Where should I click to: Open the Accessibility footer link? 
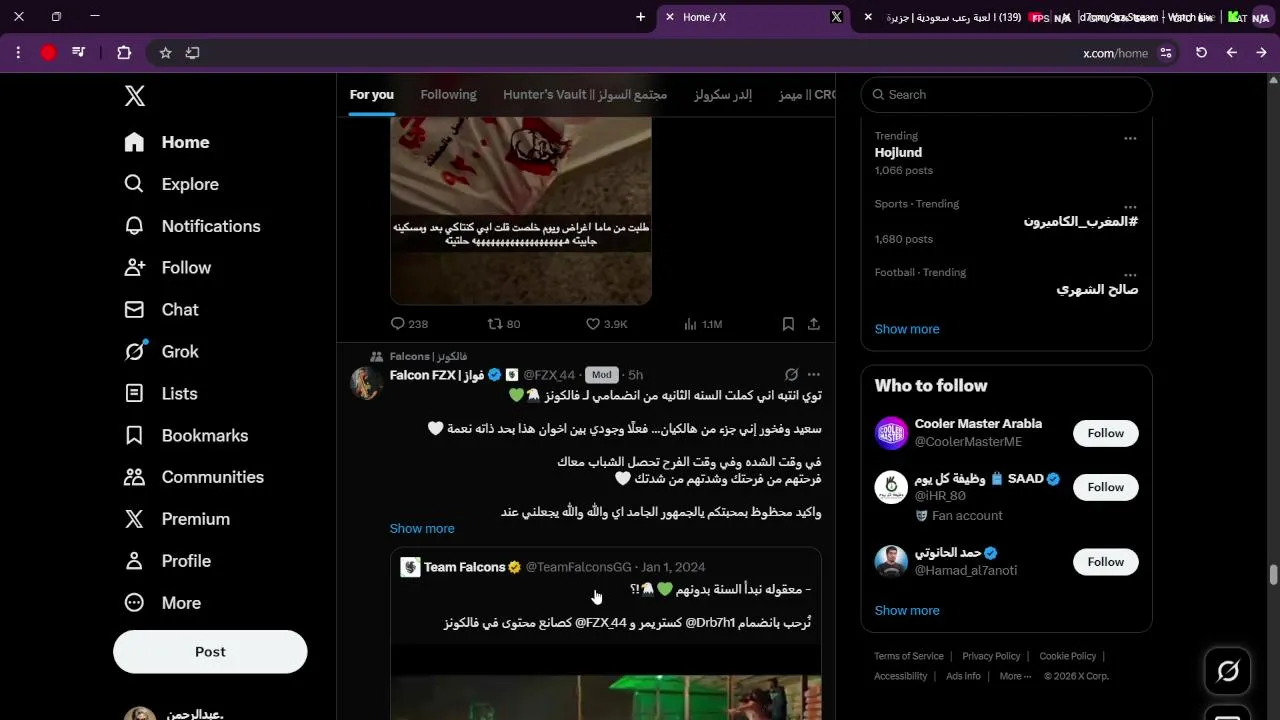click(x=901, y=676)
